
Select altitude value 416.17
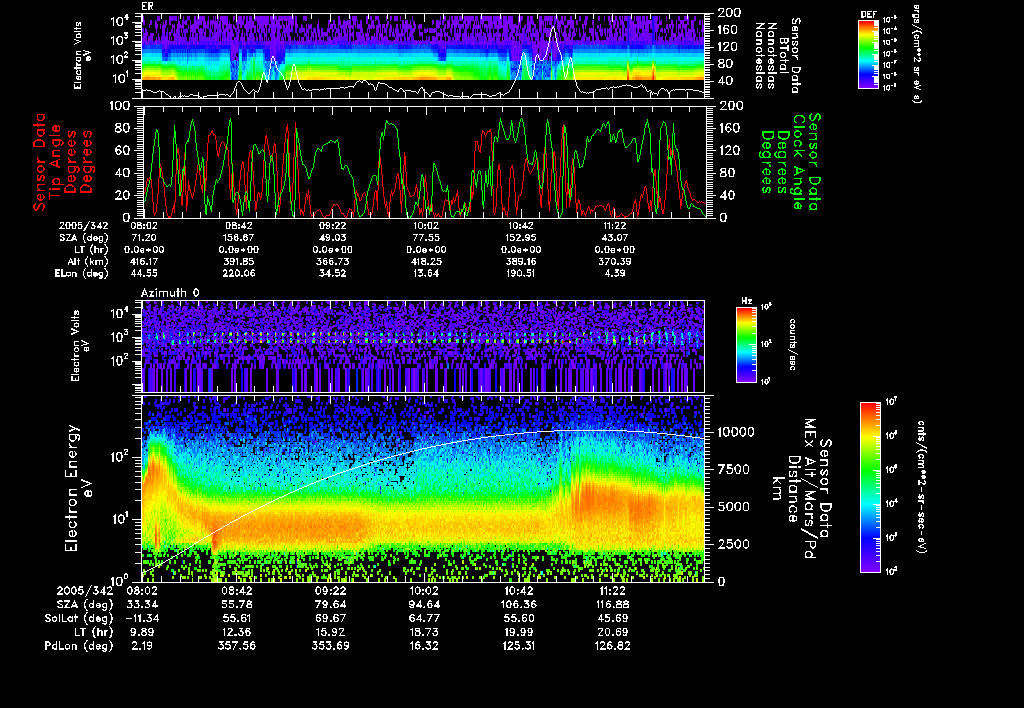(x=144, y=261)
